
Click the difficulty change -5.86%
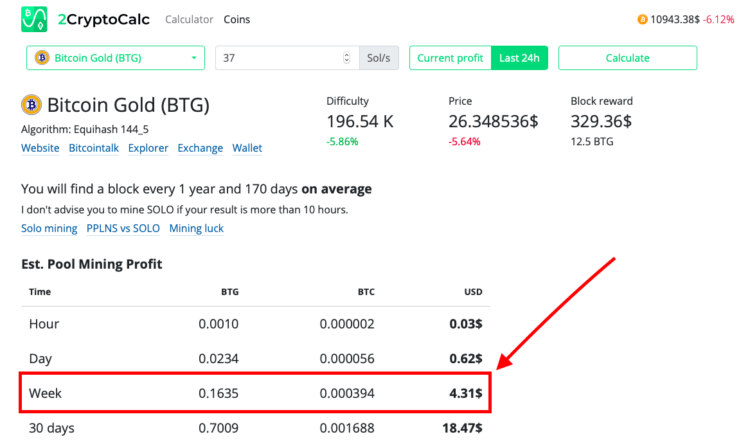342,142
